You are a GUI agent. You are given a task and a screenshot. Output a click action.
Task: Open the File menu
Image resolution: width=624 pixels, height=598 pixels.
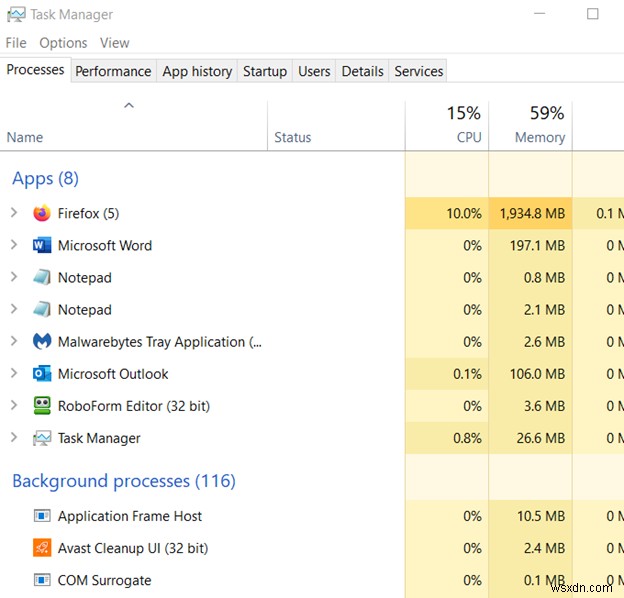(x=16, y=43)
